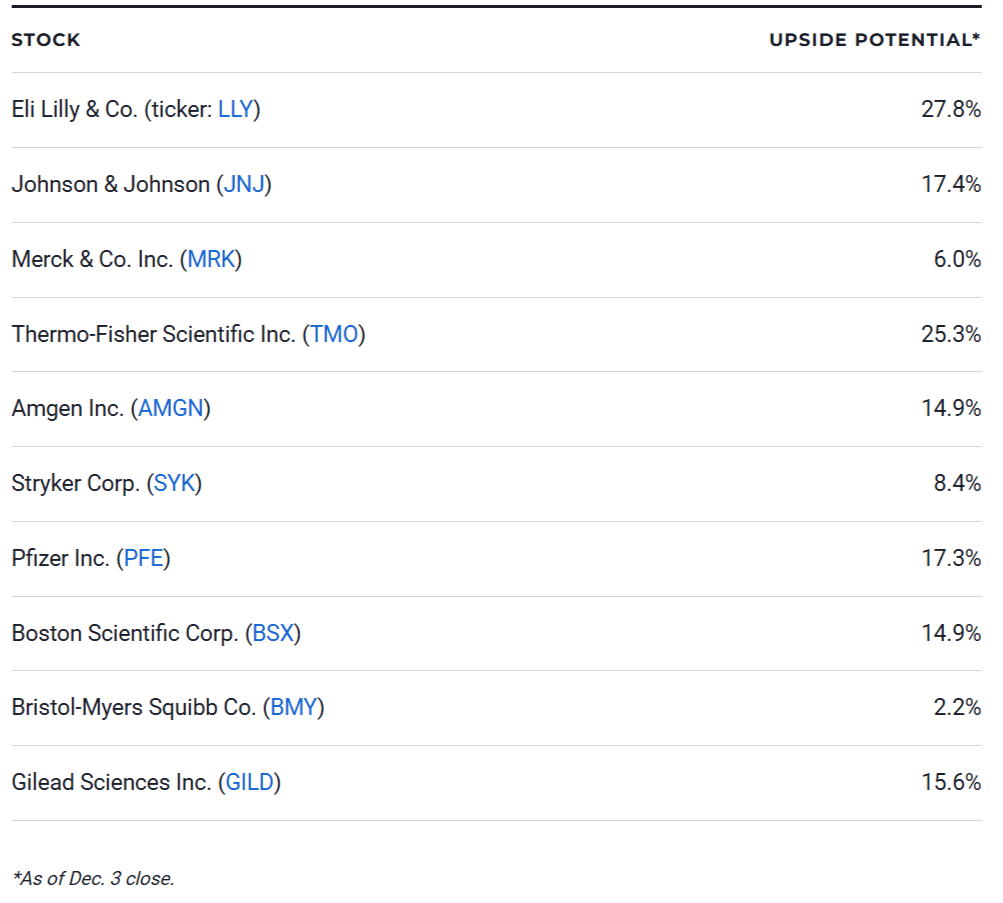Click the Boston Scientific Corp. company name
Image resolution: width=1003 pixels, height=903 pixels.
pos(125,633)
